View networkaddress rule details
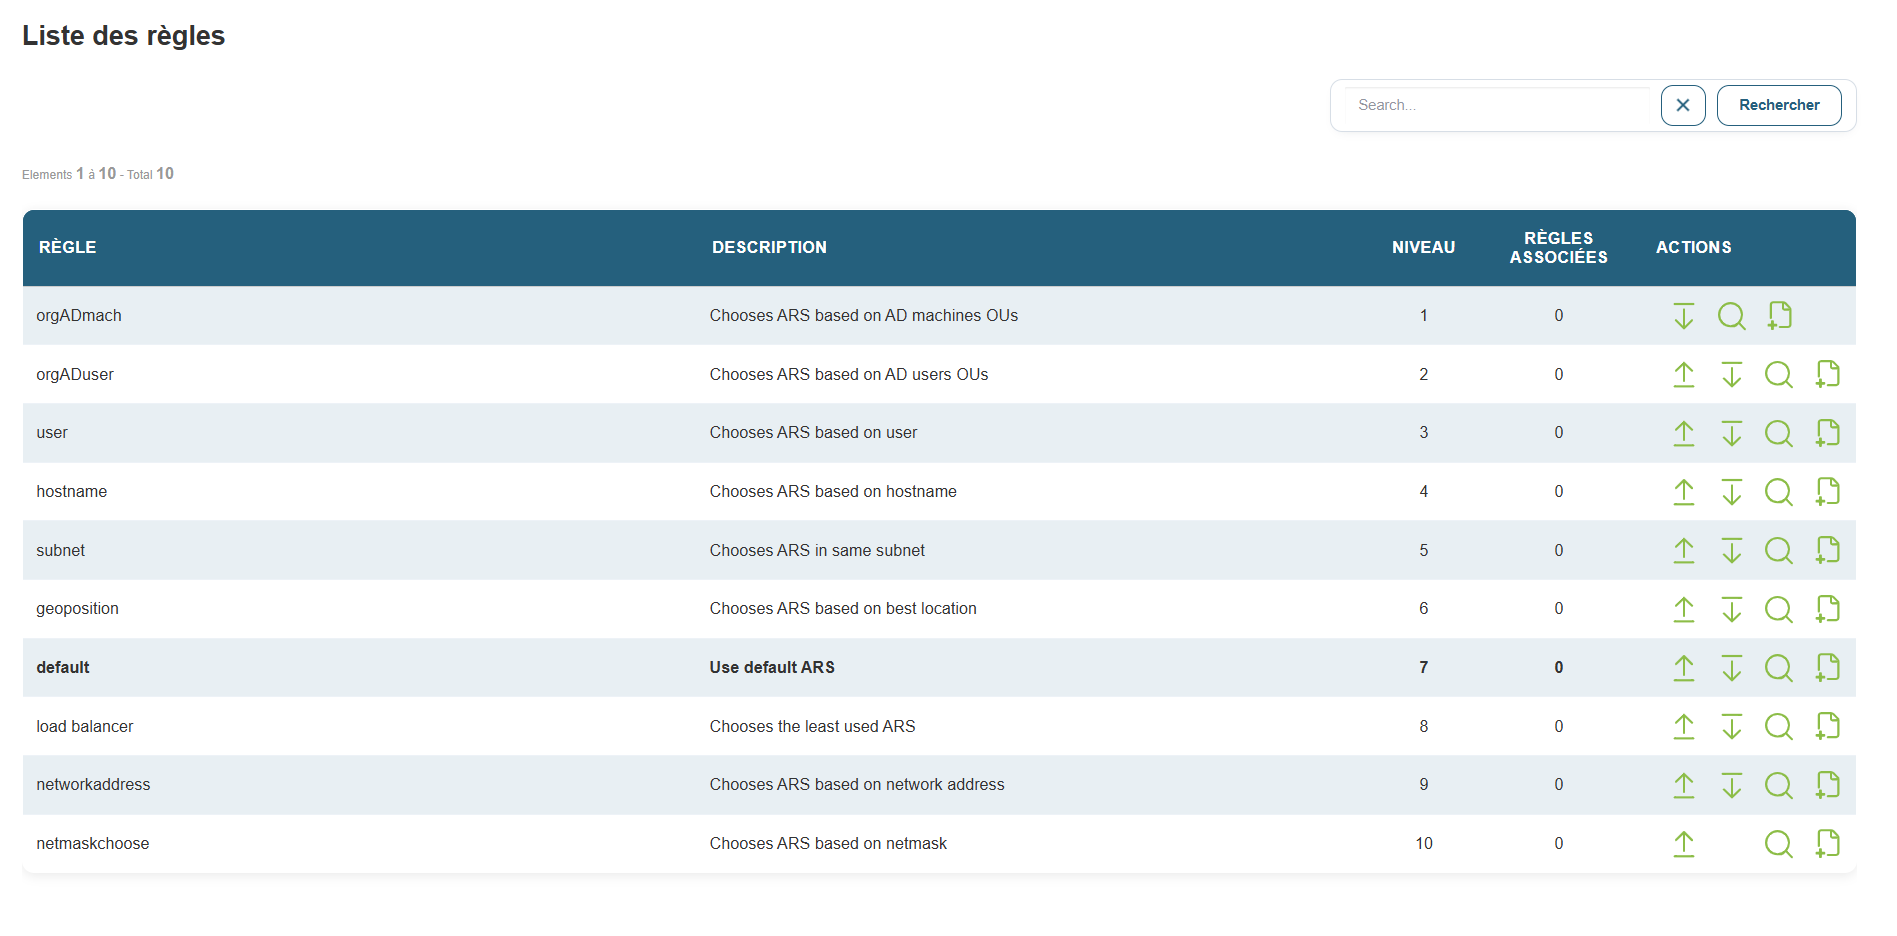Screen dimensions: 1897x936 pos(1778,785)
